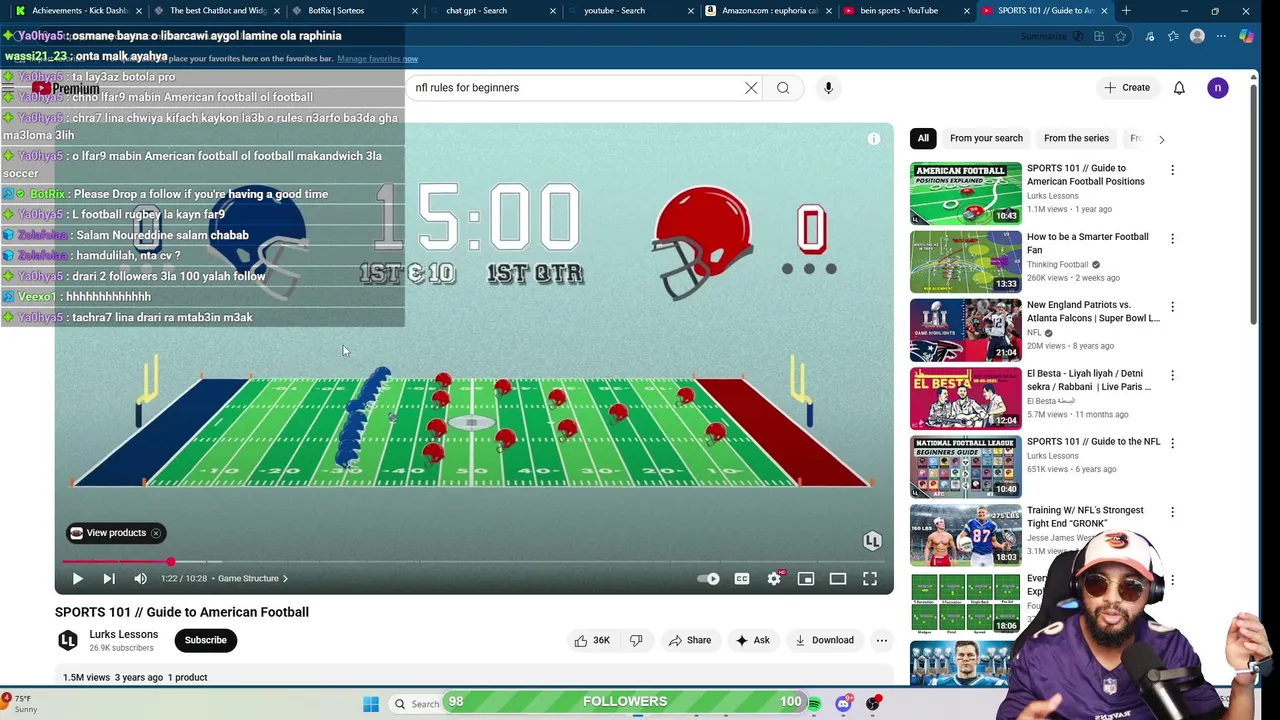
Task: Switch to theater mode
Action: click(838, 579)
